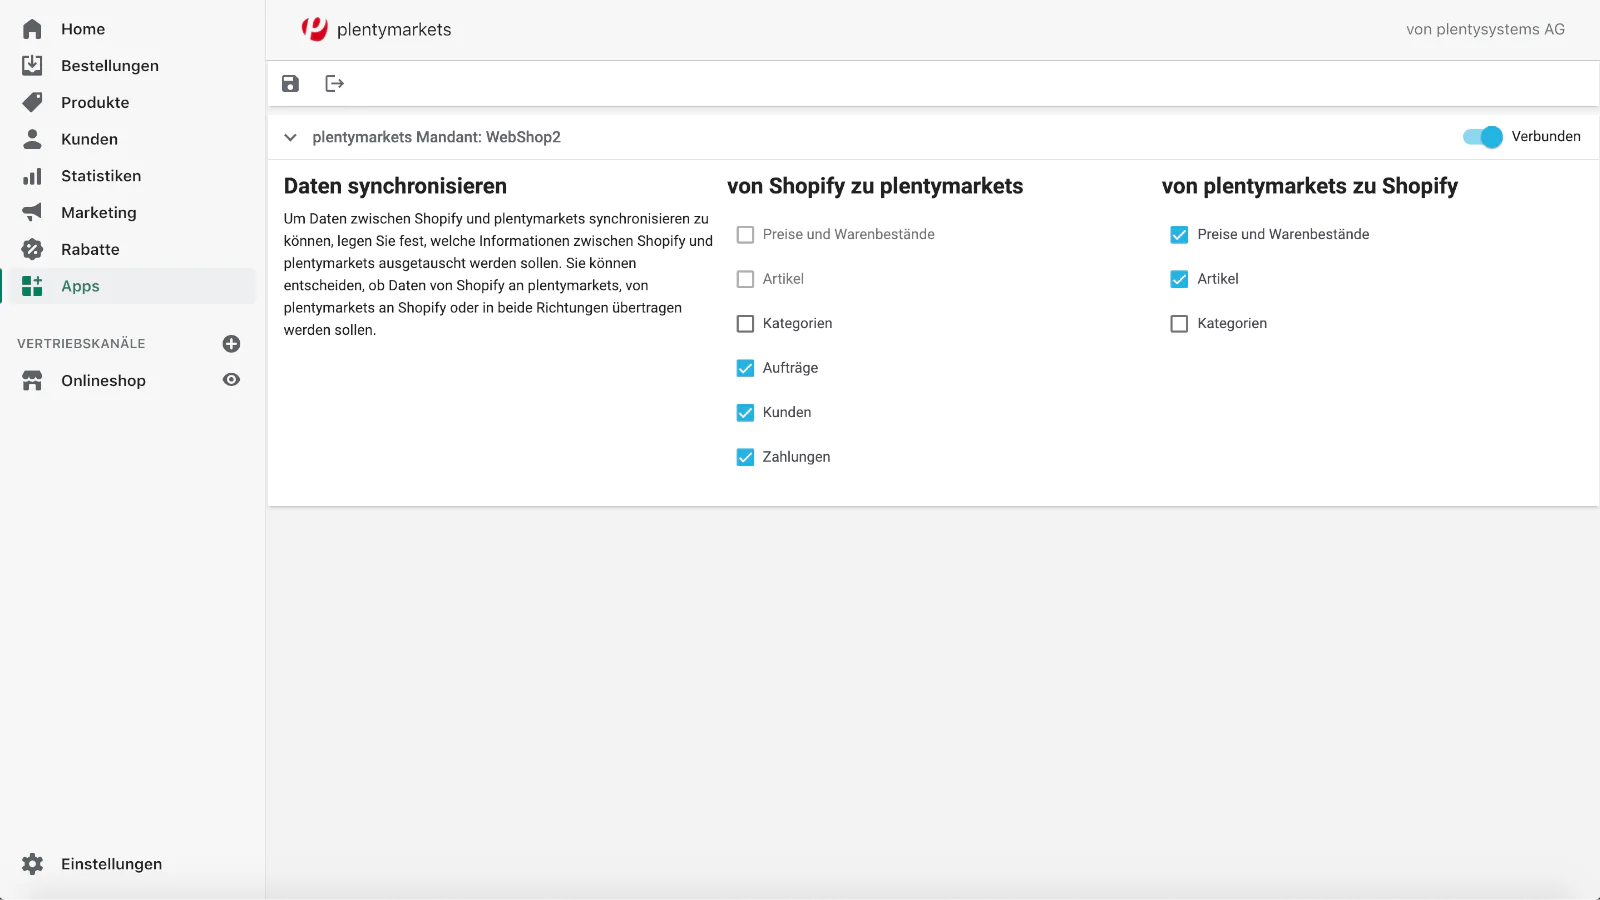1600x900 pixels.
Task: Toggle the Verbunden connection switch
Action: tap(1482, 137)
